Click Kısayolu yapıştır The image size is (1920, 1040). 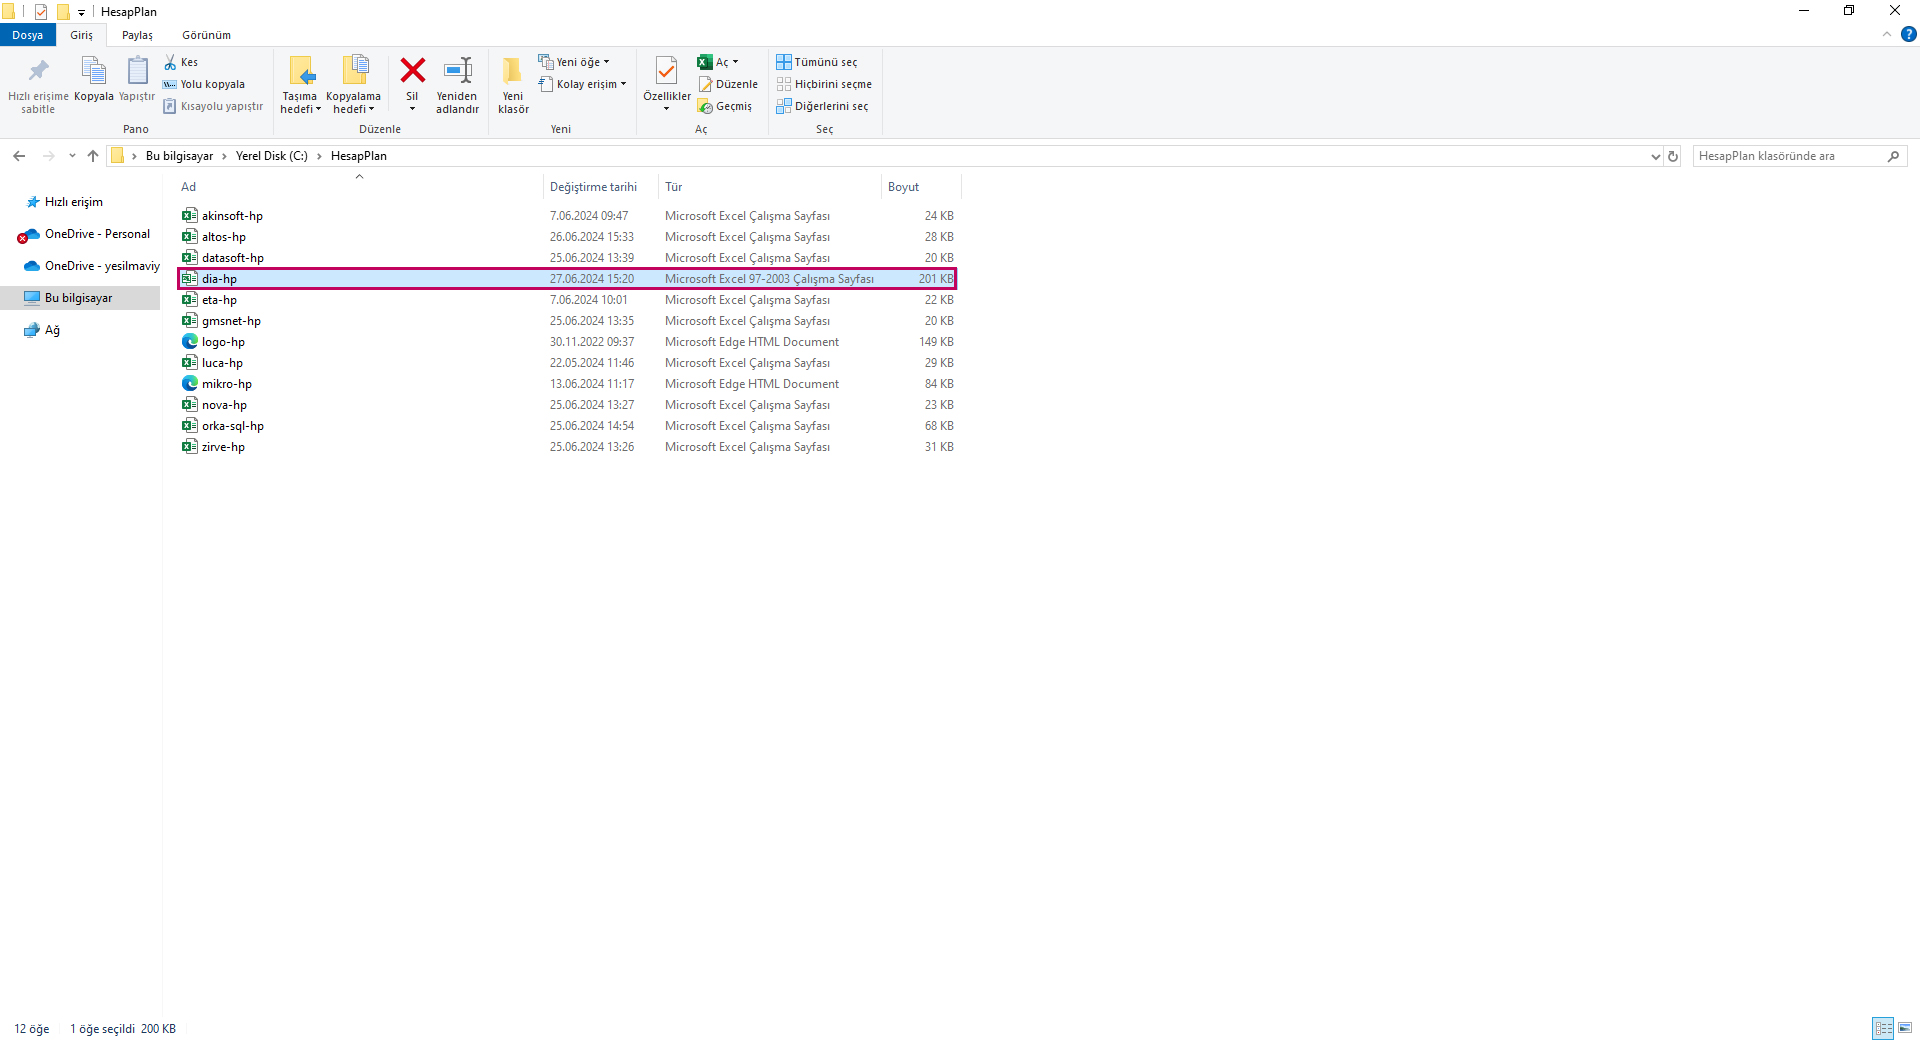click(213, 106)
